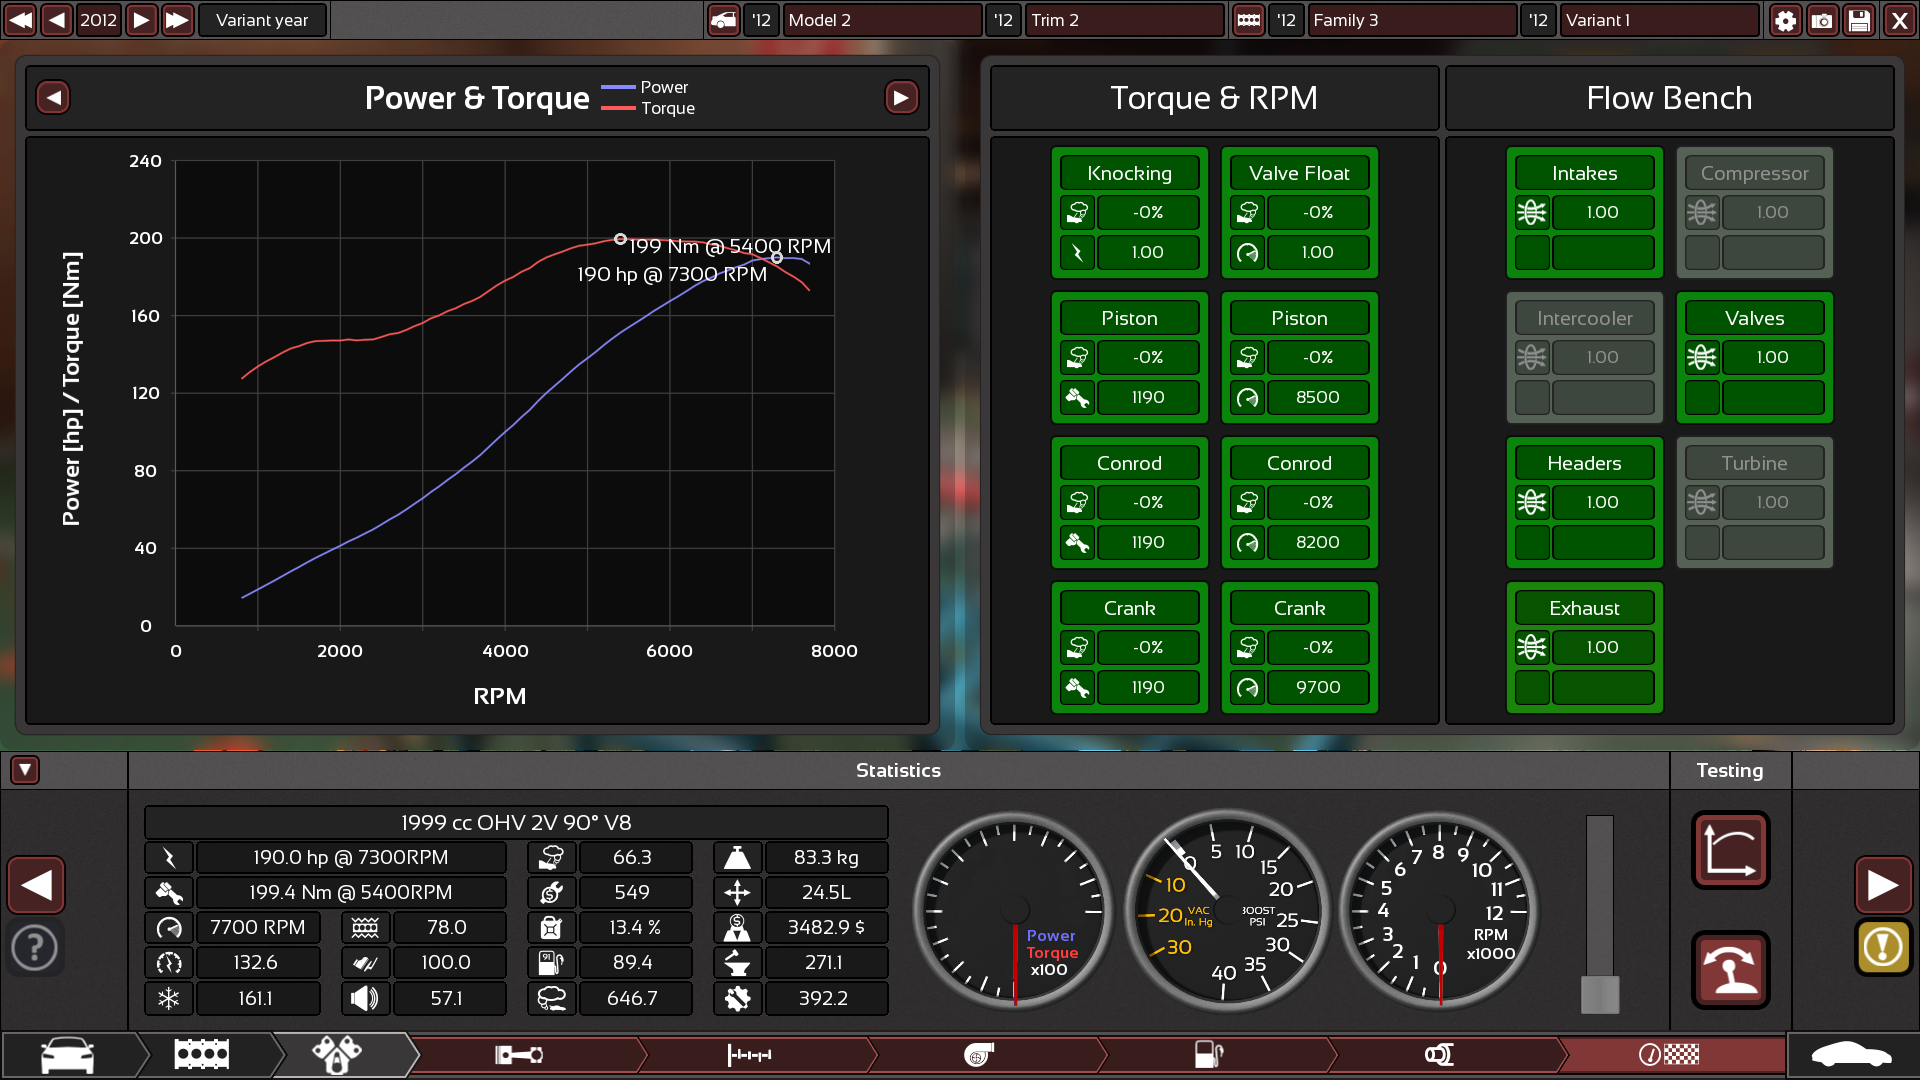Click the Statistics panel title
Image resolution: width=1920 pixels, height=1080 pixels.
[898, 770]
